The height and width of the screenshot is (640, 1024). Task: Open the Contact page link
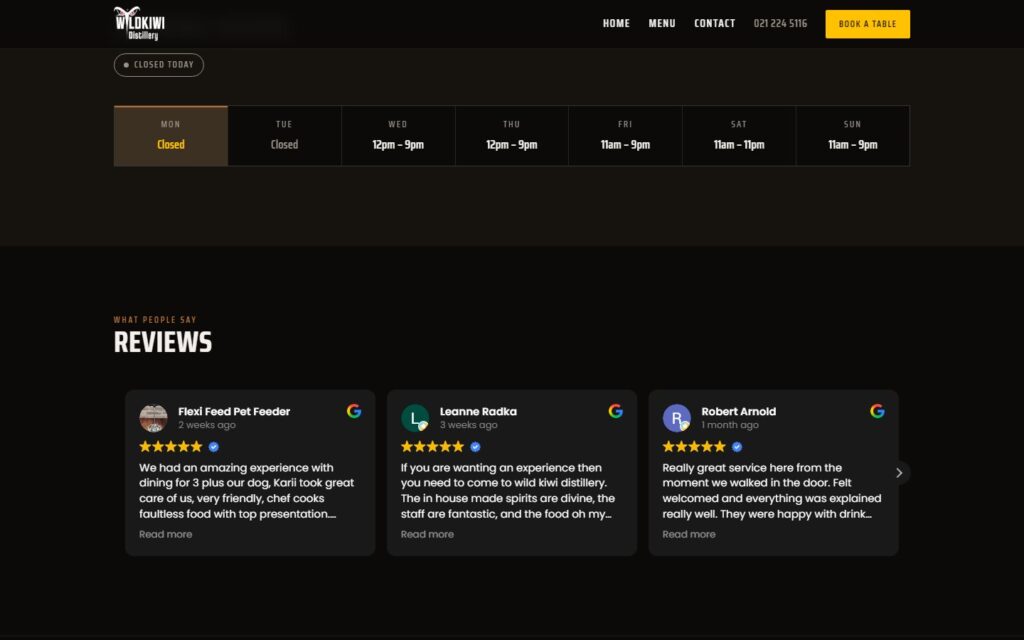714,24
